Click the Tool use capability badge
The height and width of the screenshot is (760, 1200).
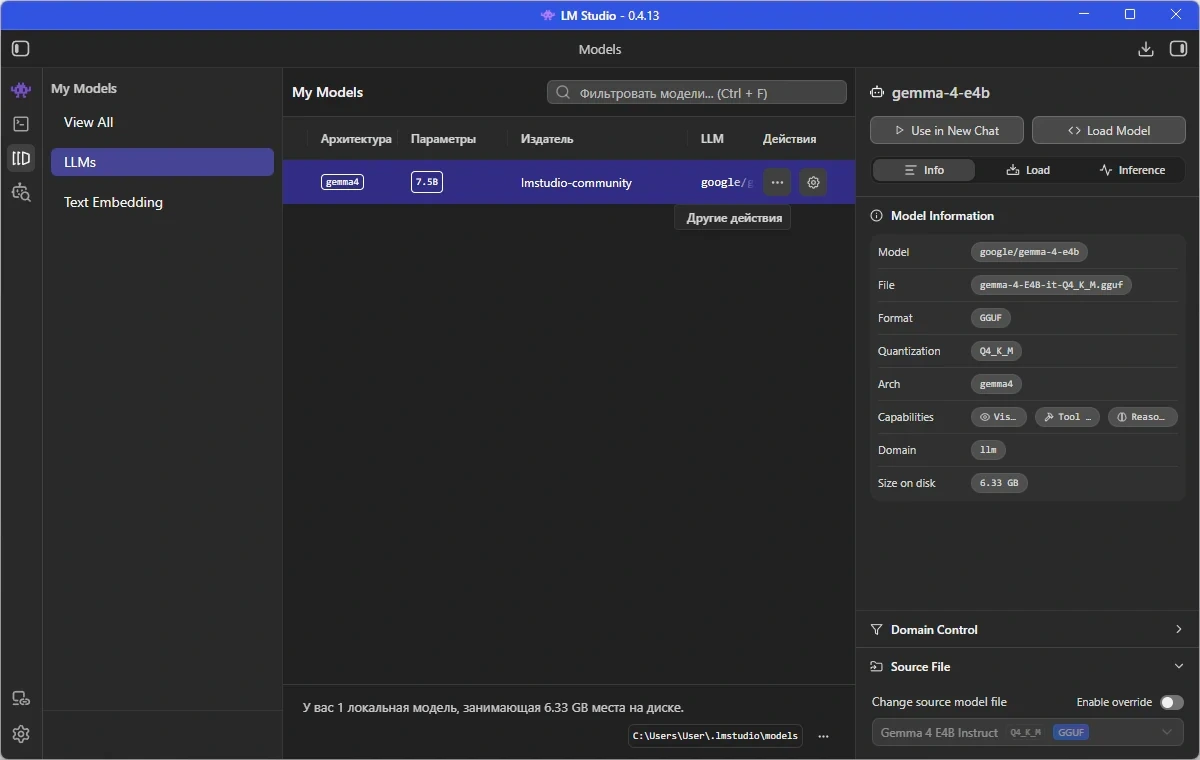click(x=1068, y=417)
